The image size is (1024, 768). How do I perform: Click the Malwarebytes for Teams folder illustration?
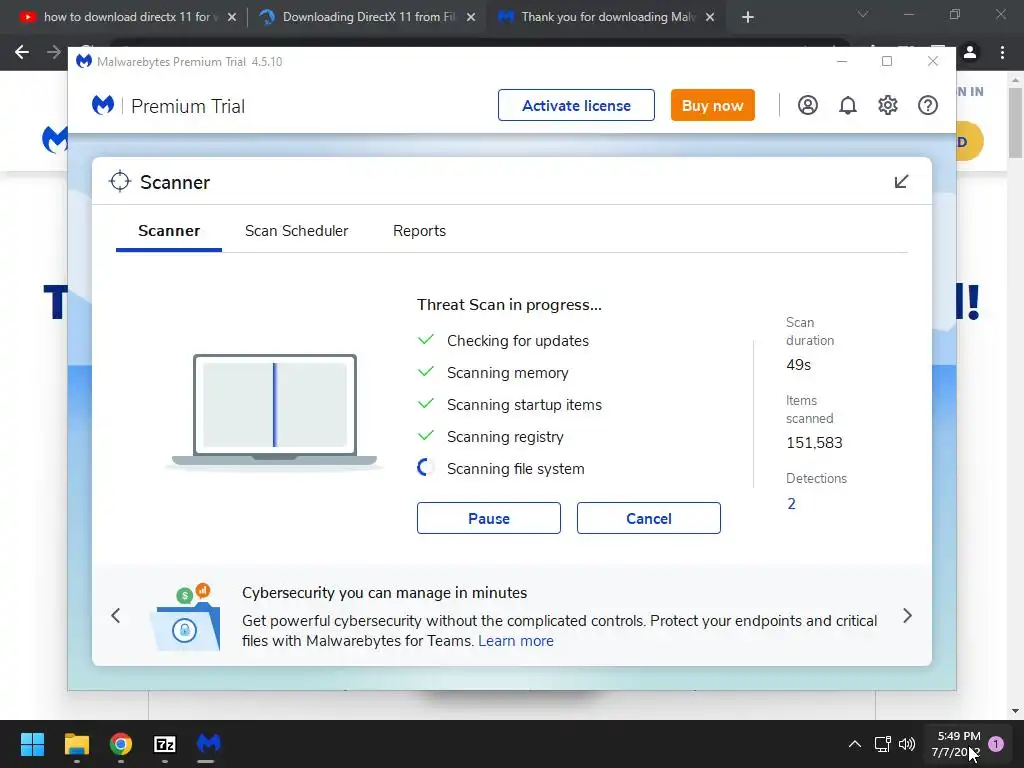click(185, 617)
